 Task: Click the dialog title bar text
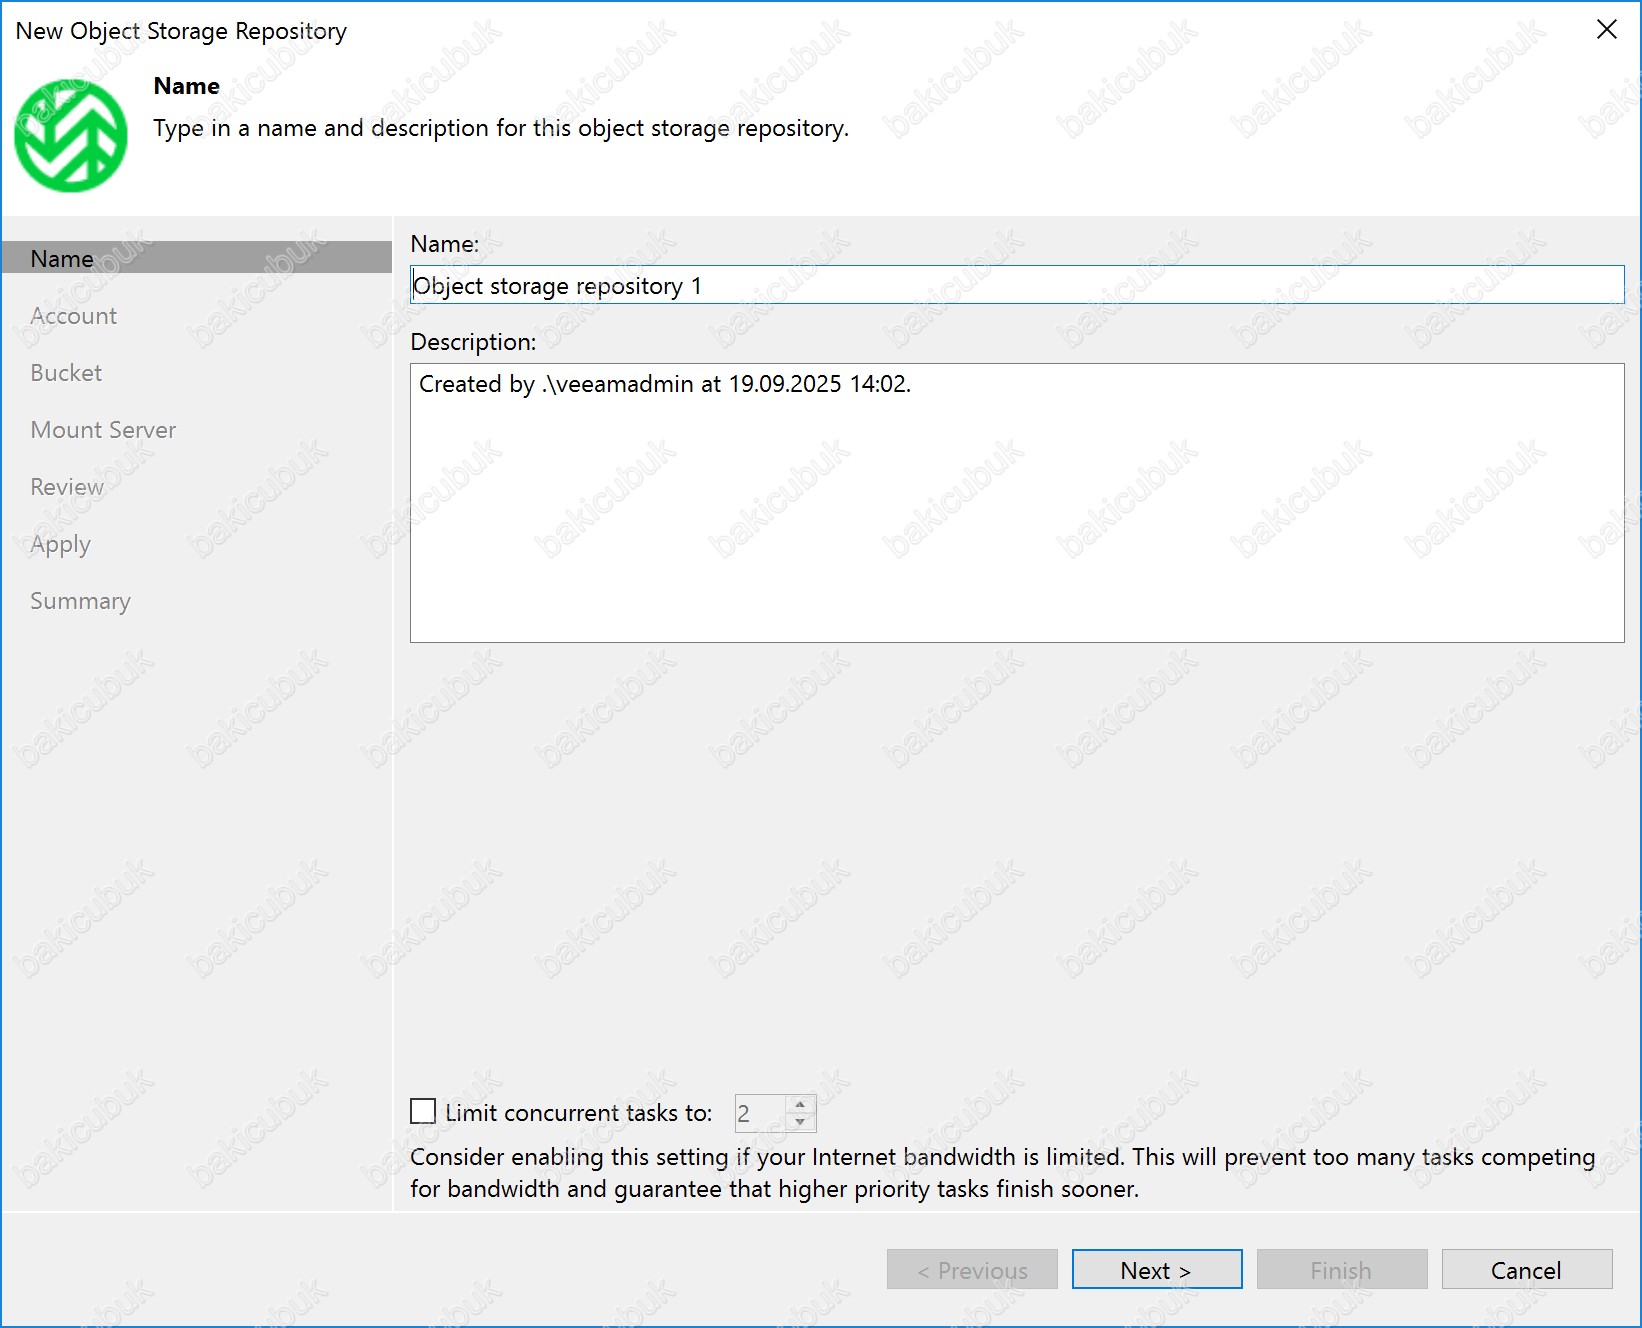coord(181,31)
